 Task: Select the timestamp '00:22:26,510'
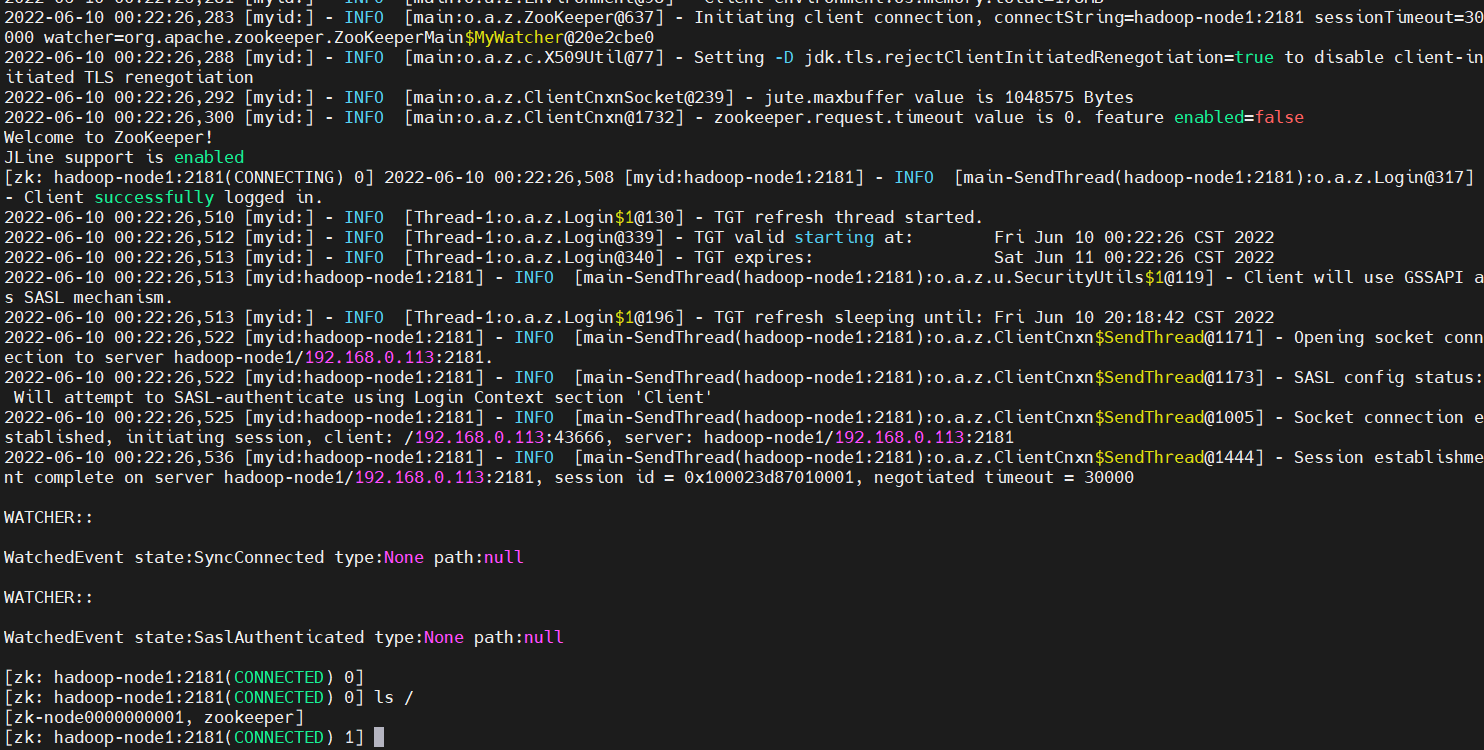coord(174,217)
